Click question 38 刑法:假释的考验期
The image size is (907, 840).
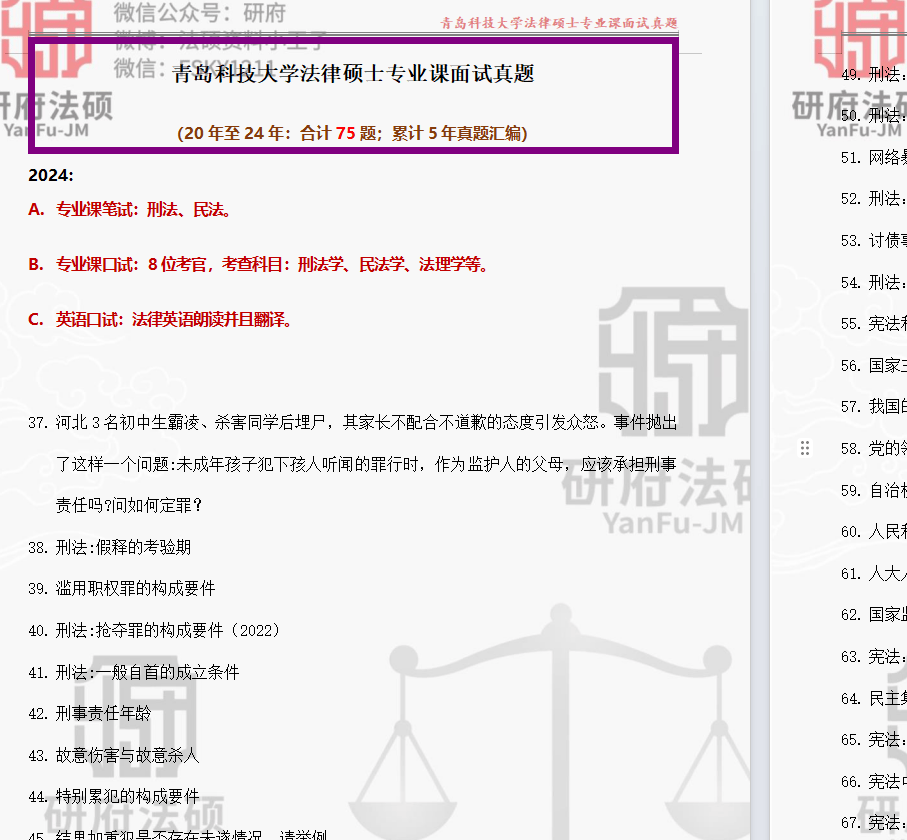(x=110, y=547)
